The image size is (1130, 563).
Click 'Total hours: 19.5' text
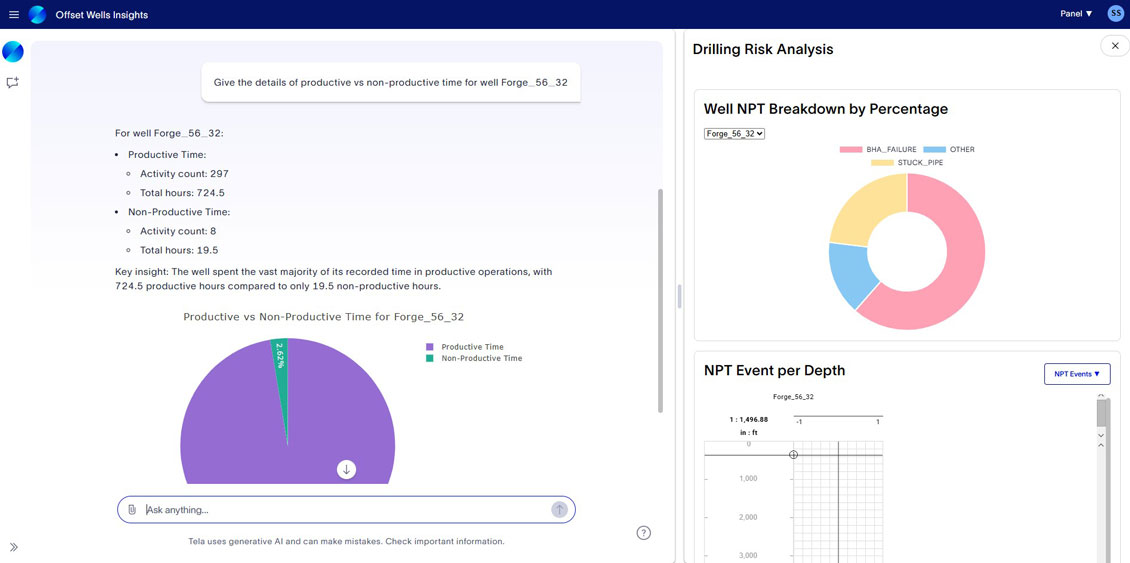179,250
